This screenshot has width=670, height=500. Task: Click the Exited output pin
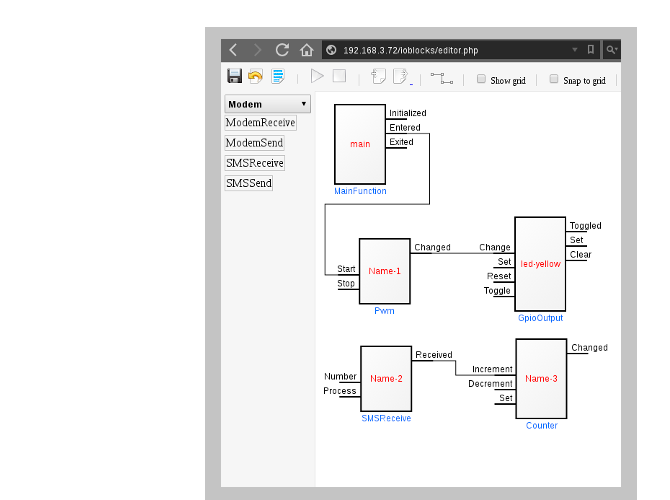401,142
